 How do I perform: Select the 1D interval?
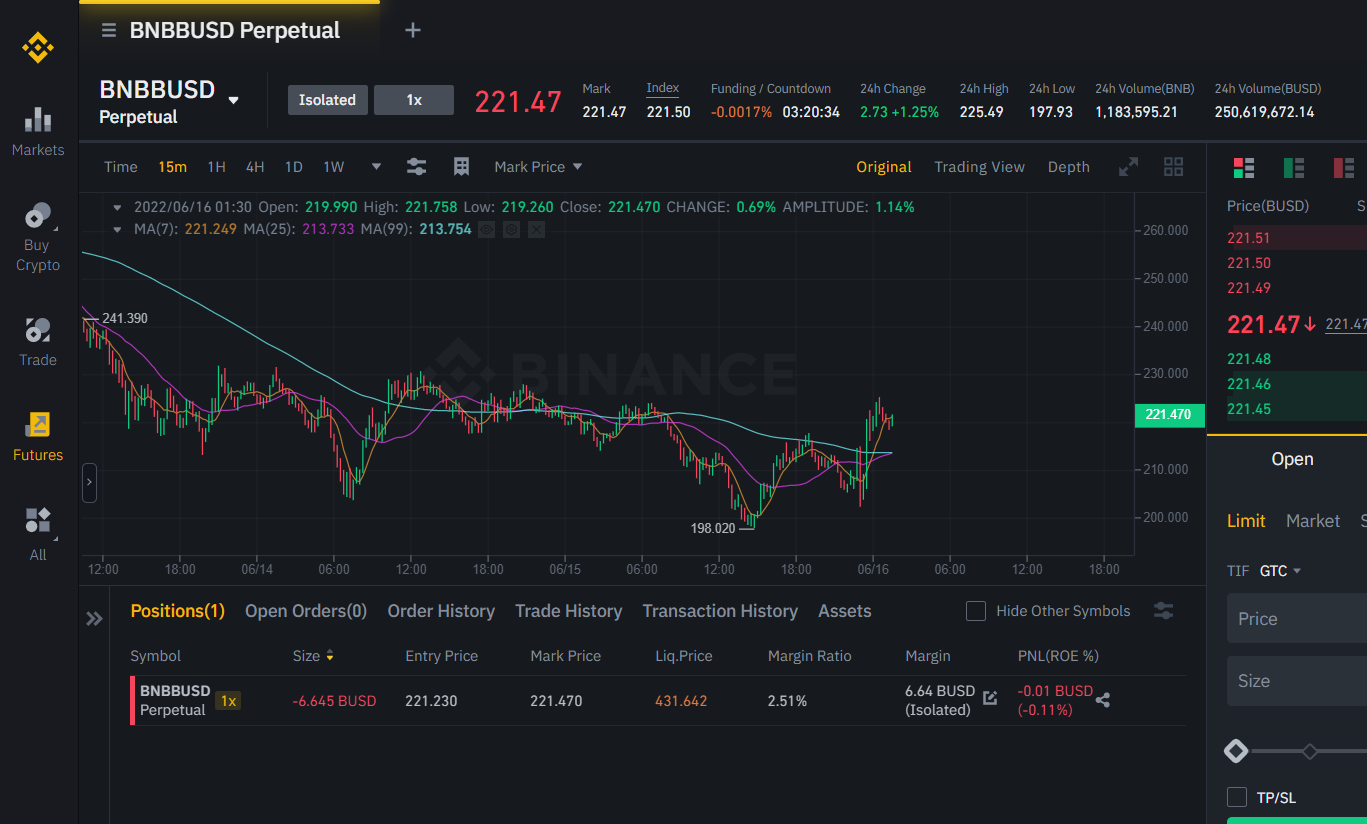click(293, 167)
